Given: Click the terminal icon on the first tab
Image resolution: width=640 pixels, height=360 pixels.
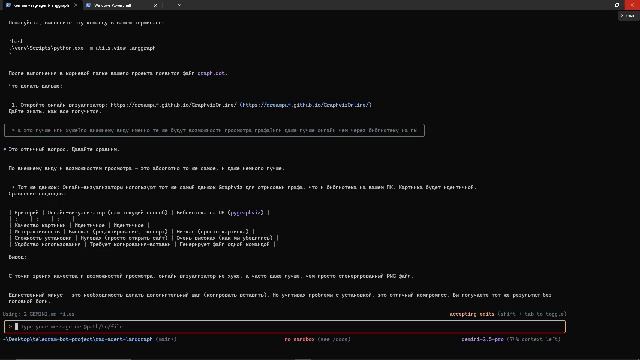Looking at the screenshot, I should (8, 5).
